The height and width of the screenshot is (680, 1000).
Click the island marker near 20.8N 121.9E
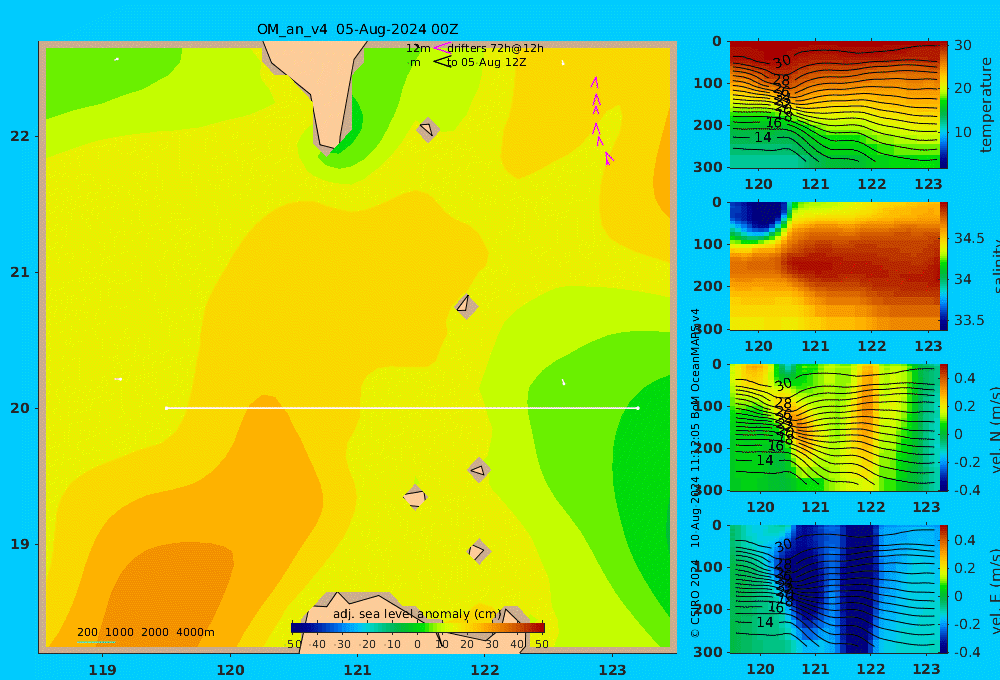coord(466,306)
